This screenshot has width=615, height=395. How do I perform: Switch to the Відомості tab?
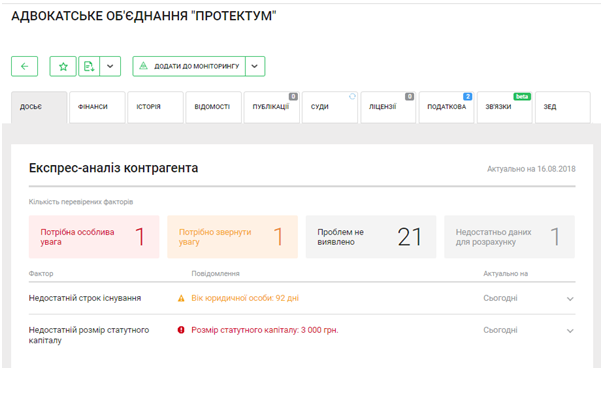pyautogui.click(x=214, y=107)
